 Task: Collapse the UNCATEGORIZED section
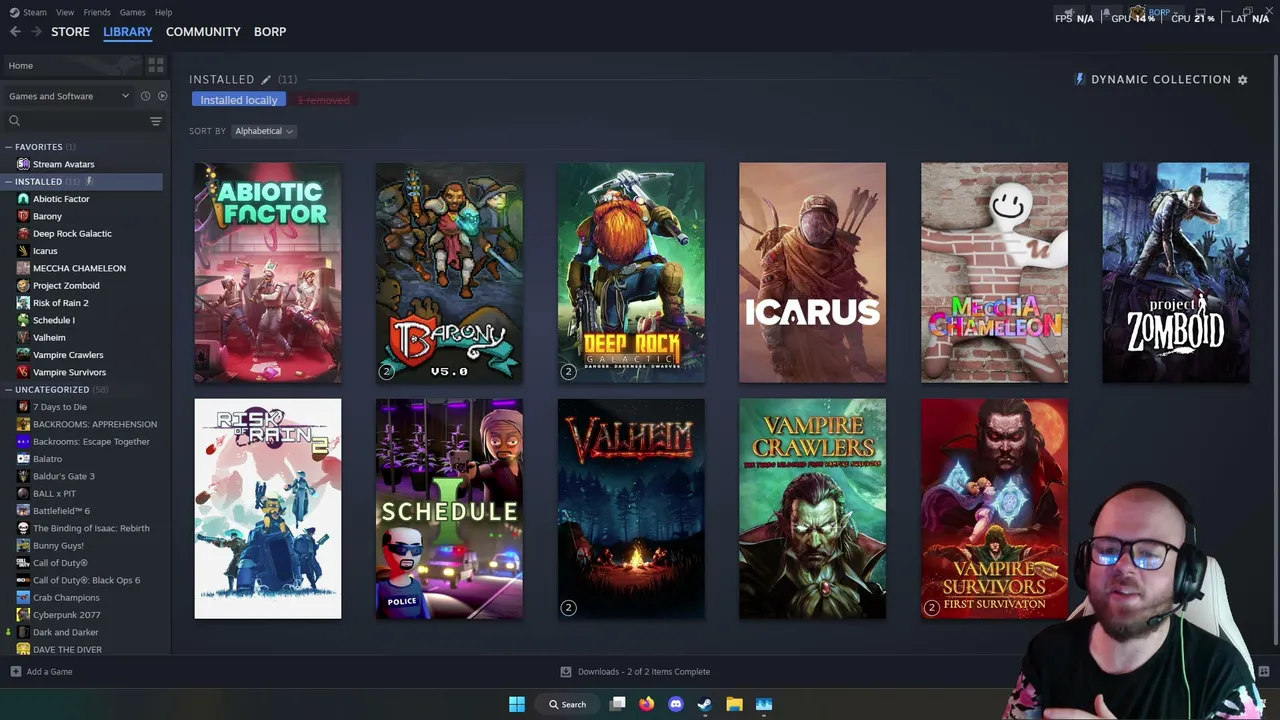coord(8,390)
